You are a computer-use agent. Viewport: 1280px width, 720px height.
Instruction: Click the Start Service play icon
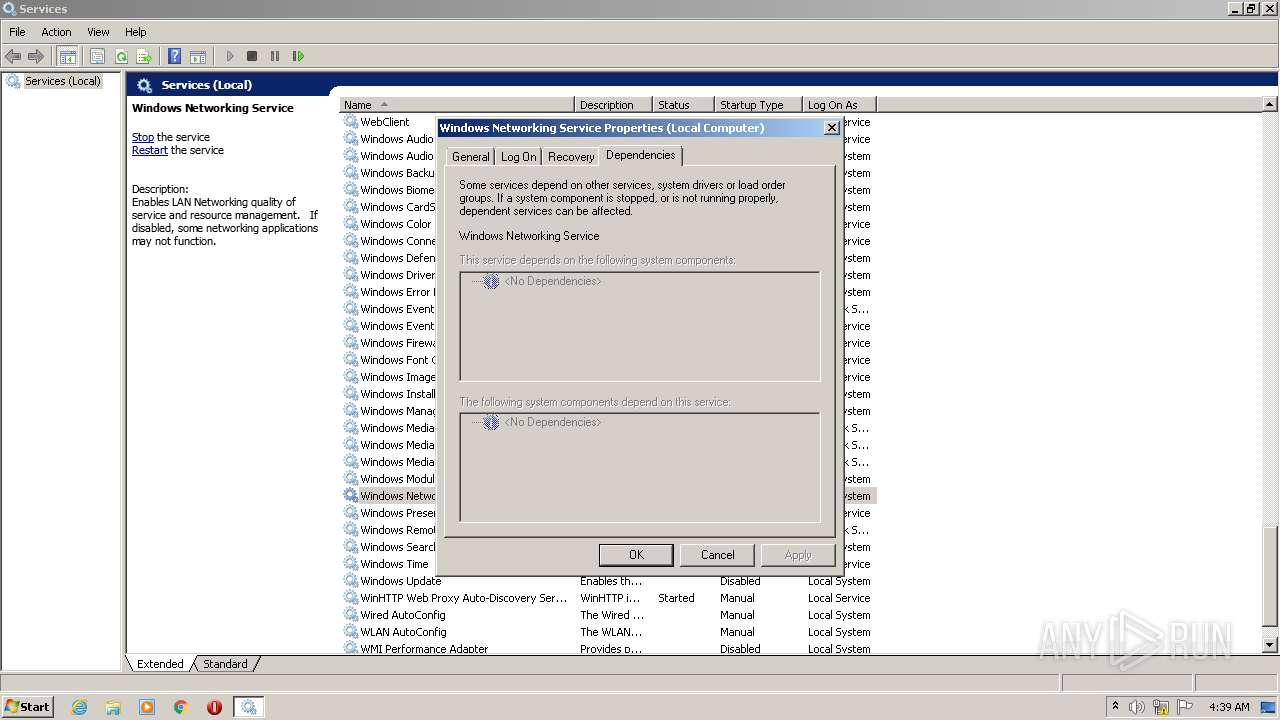coord(230,57)
